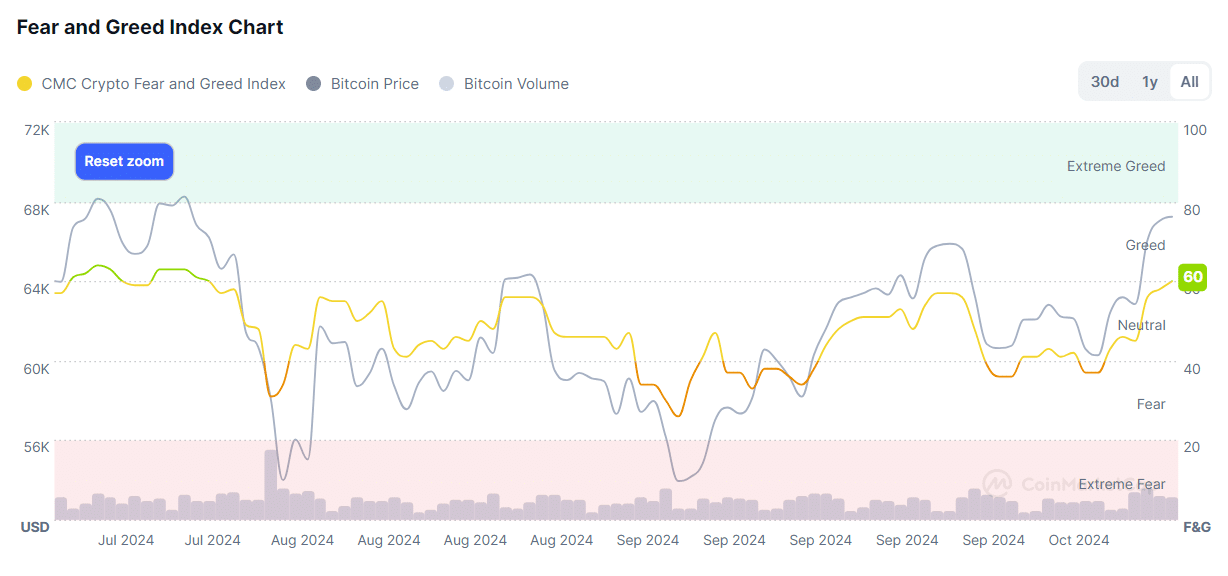Open the 1y time range view
The height and width of the screenshot is (576, 1228).
pos(1149,82)
